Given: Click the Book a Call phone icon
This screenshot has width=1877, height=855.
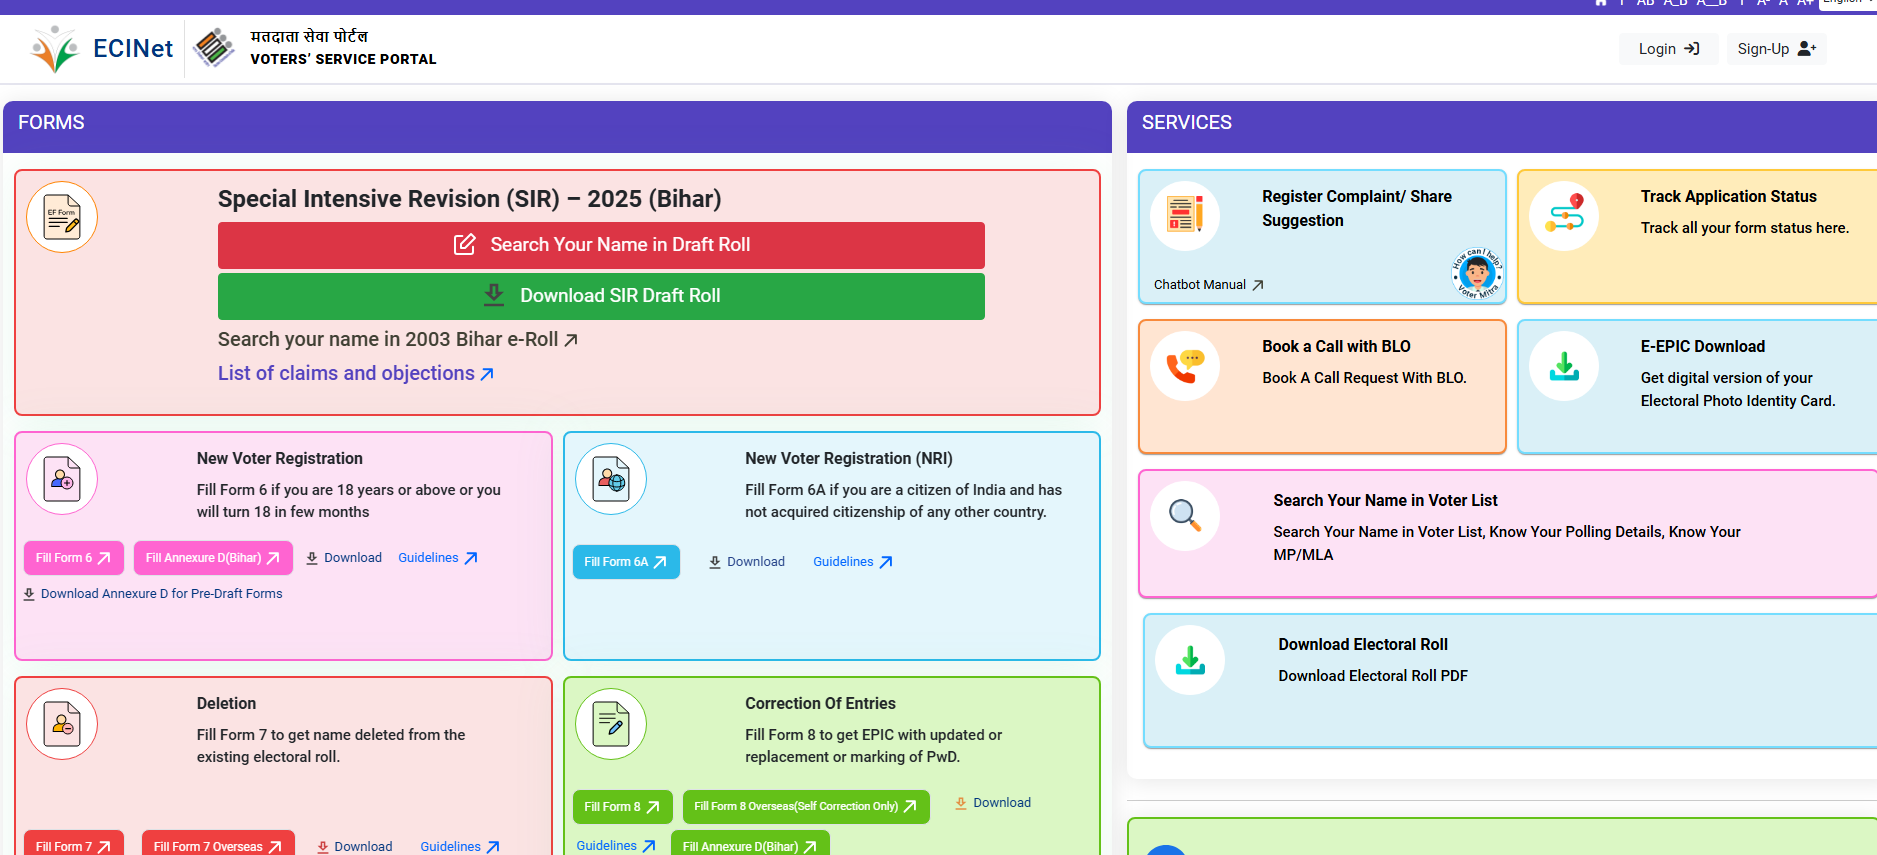Looking at the screenshot, I should [1185, 366].
